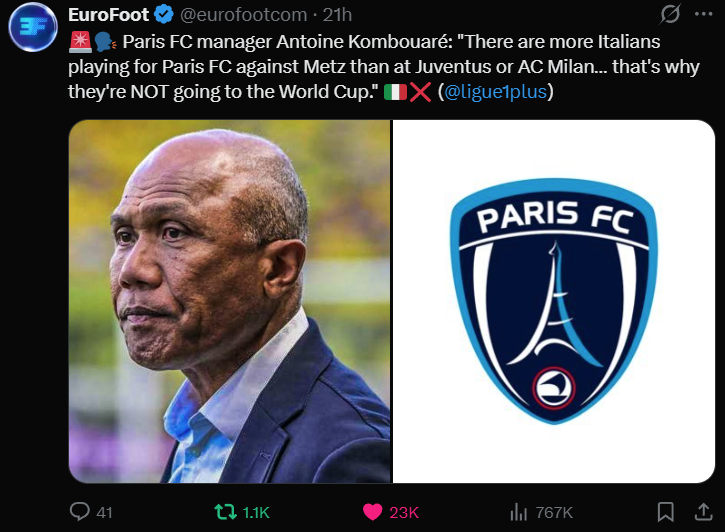View tweet analytics bar chart icon
The height and width of the screenshot is (532, 725).
tap(518, 512)
